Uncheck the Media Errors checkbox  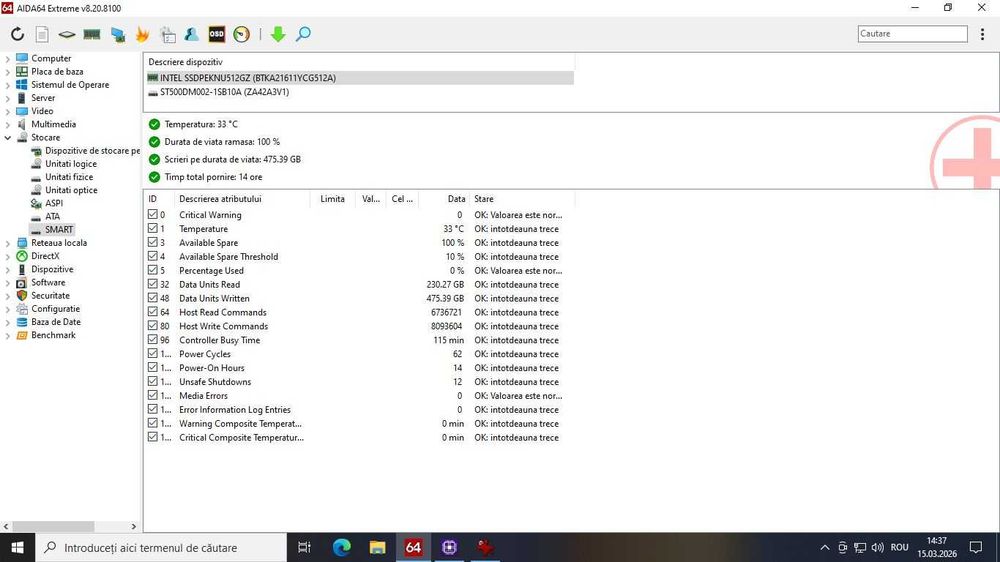152,396
